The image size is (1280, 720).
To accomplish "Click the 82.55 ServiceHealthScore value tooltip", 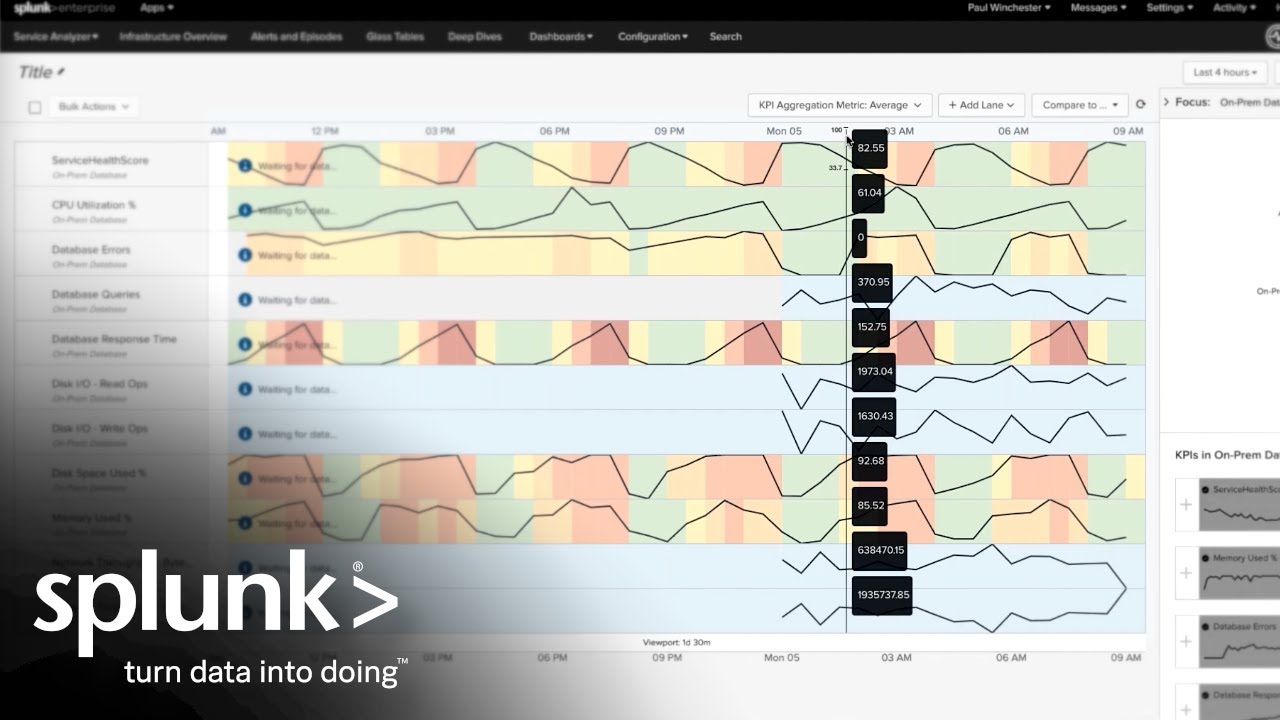I will (870, 148).
